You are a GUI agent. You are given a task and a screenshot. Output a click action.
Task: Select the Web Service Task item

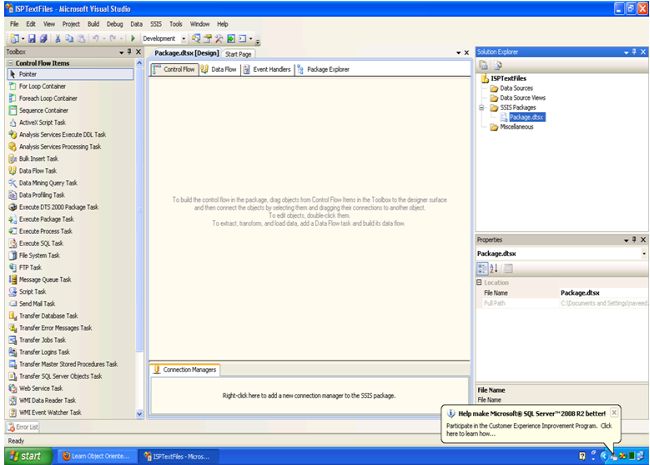(70, 388)
